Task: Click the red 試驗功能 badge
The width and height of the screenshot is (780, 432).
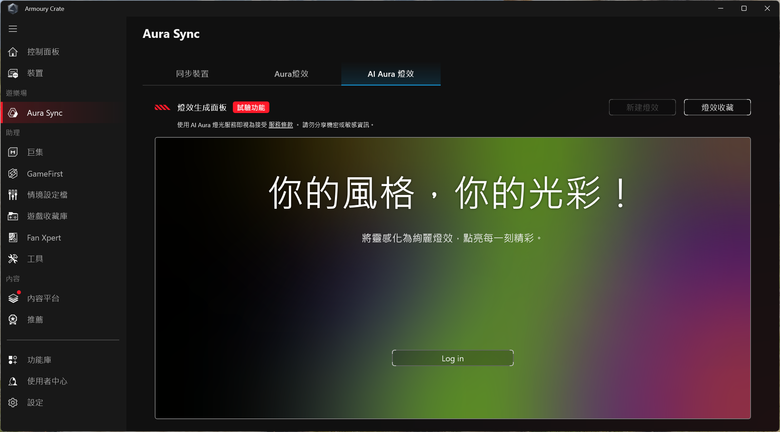Action: (x=251, y=108)
